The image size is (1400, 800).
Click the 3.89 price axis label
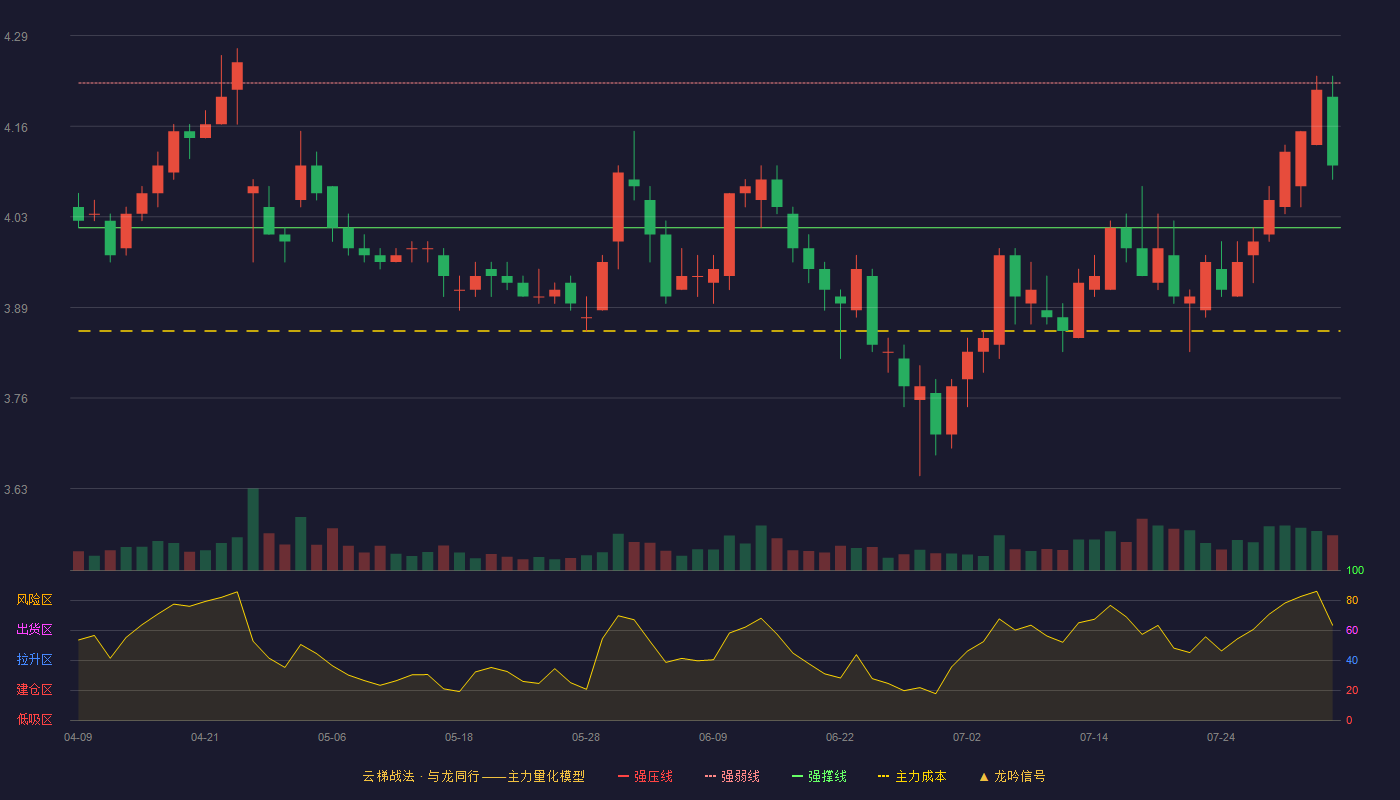pyautogui.click(x=16, y=309)
